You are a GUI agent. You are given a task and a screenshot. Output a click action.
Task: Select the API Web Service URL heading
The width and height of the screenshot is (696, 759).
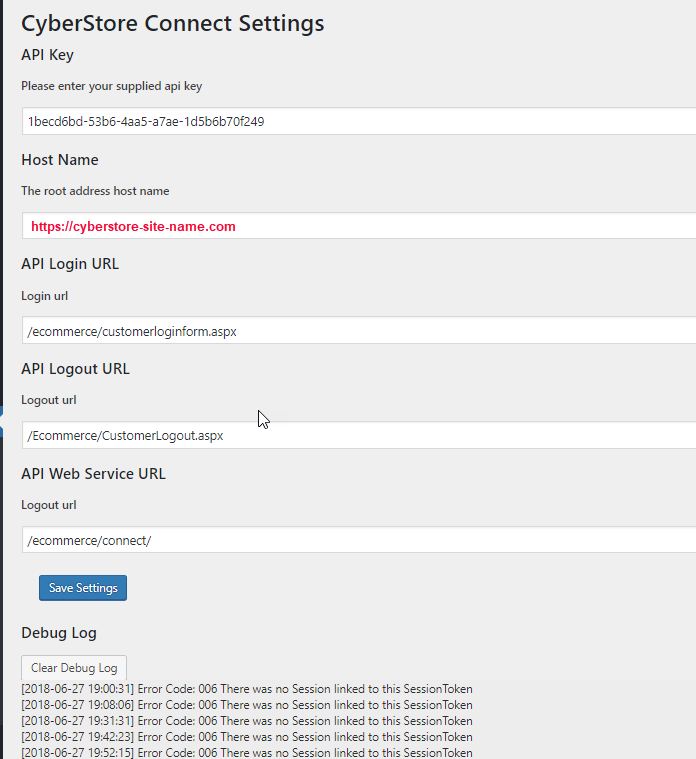click(x=94, y=474)
